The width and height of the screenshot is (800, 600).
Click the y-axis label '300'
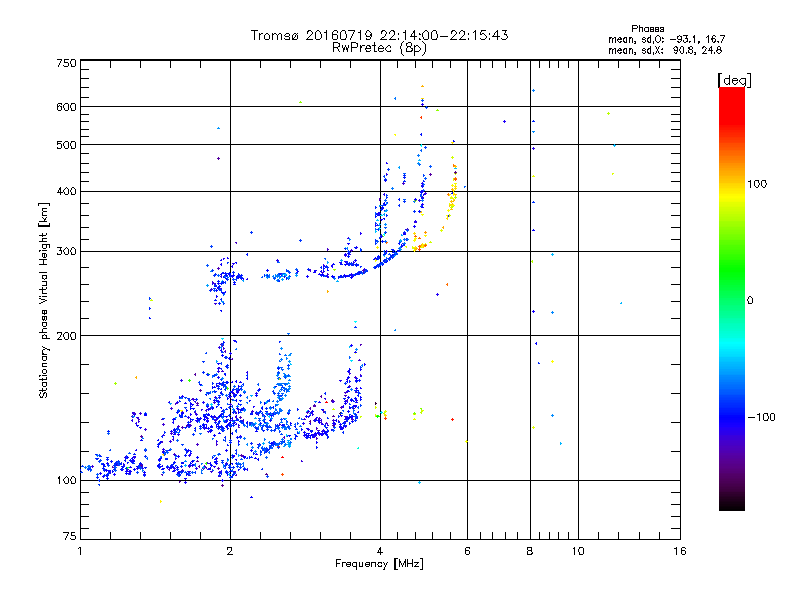(x=66, y=252)
